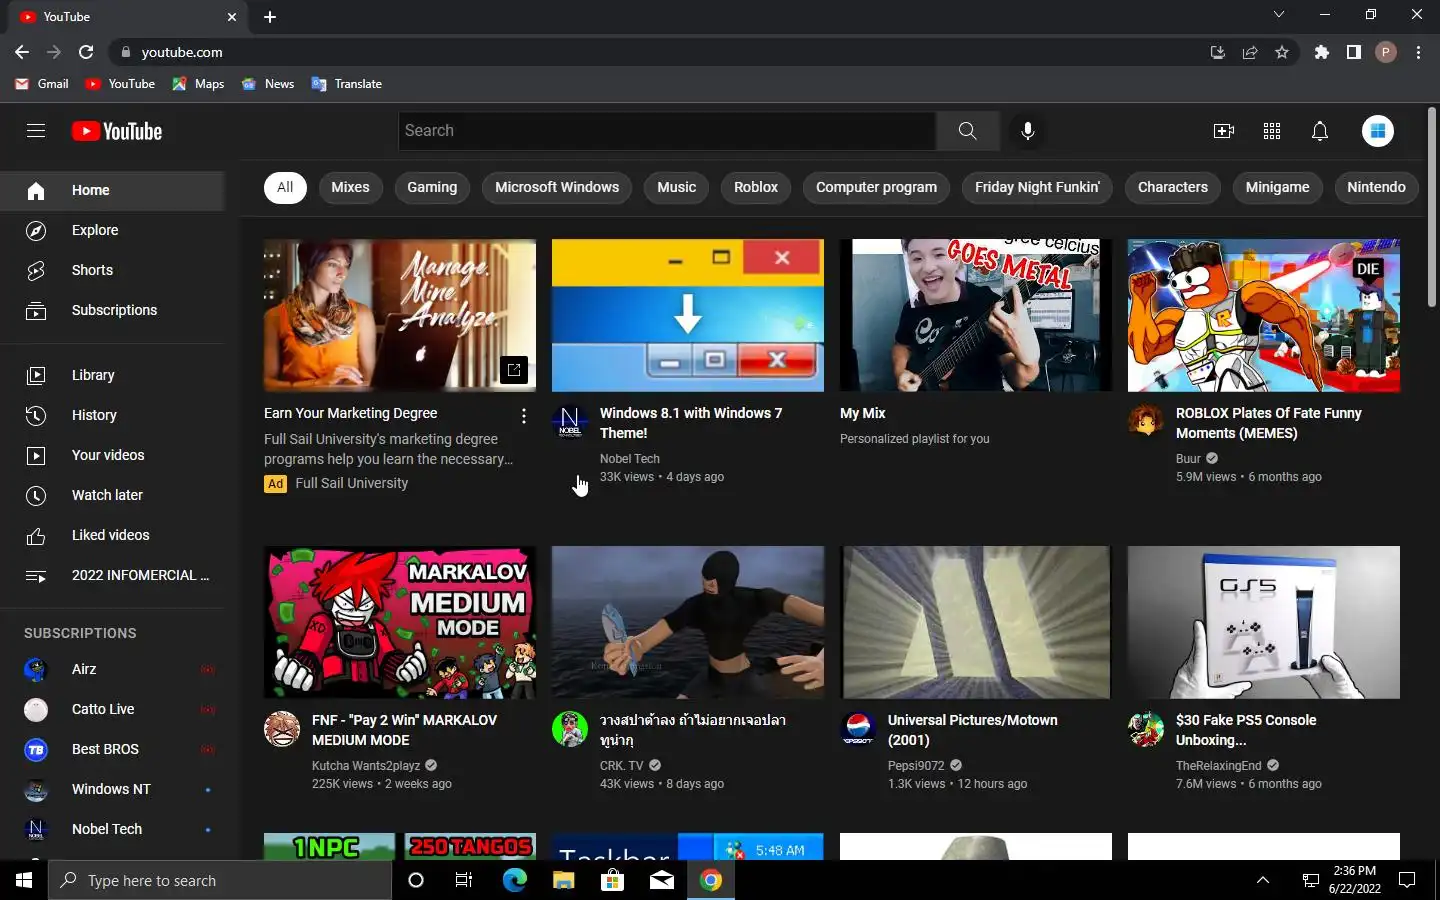Viewport: 1440px width, 900px height.
Task: Open a new Chrome tab
Action: (x=270, y=17)
